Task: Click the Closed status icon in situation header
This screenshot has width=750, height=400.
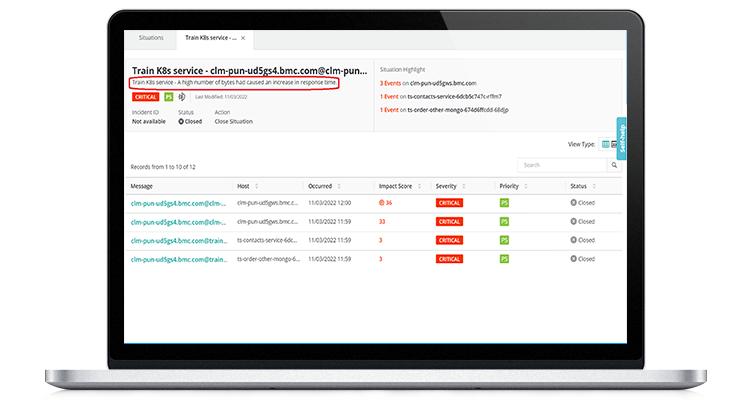Action: (181, 122)
